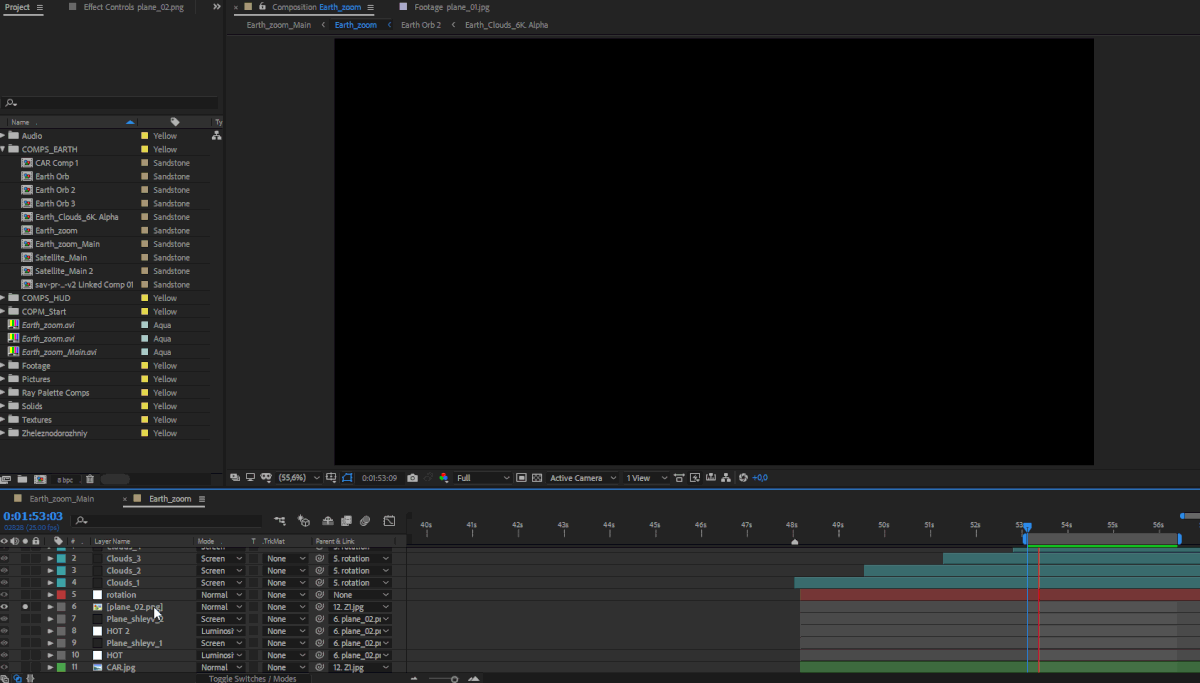Click the red label color of rotation layer

[61, 595]
